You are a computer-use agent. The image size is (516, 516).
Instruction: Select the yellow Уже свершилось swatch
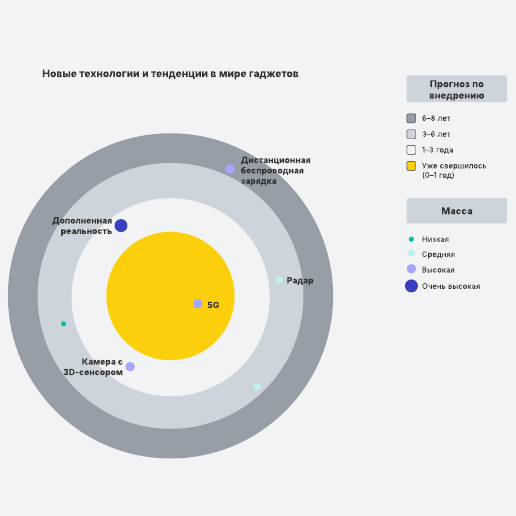[x=411, y=166]
